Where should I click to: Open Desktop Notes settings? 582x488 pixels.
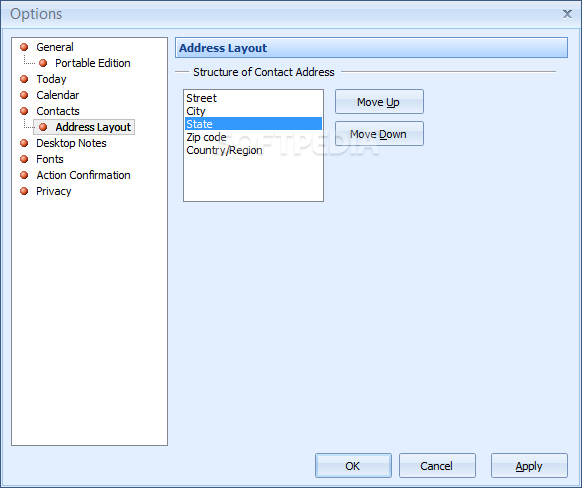click(x=71, y=143)
